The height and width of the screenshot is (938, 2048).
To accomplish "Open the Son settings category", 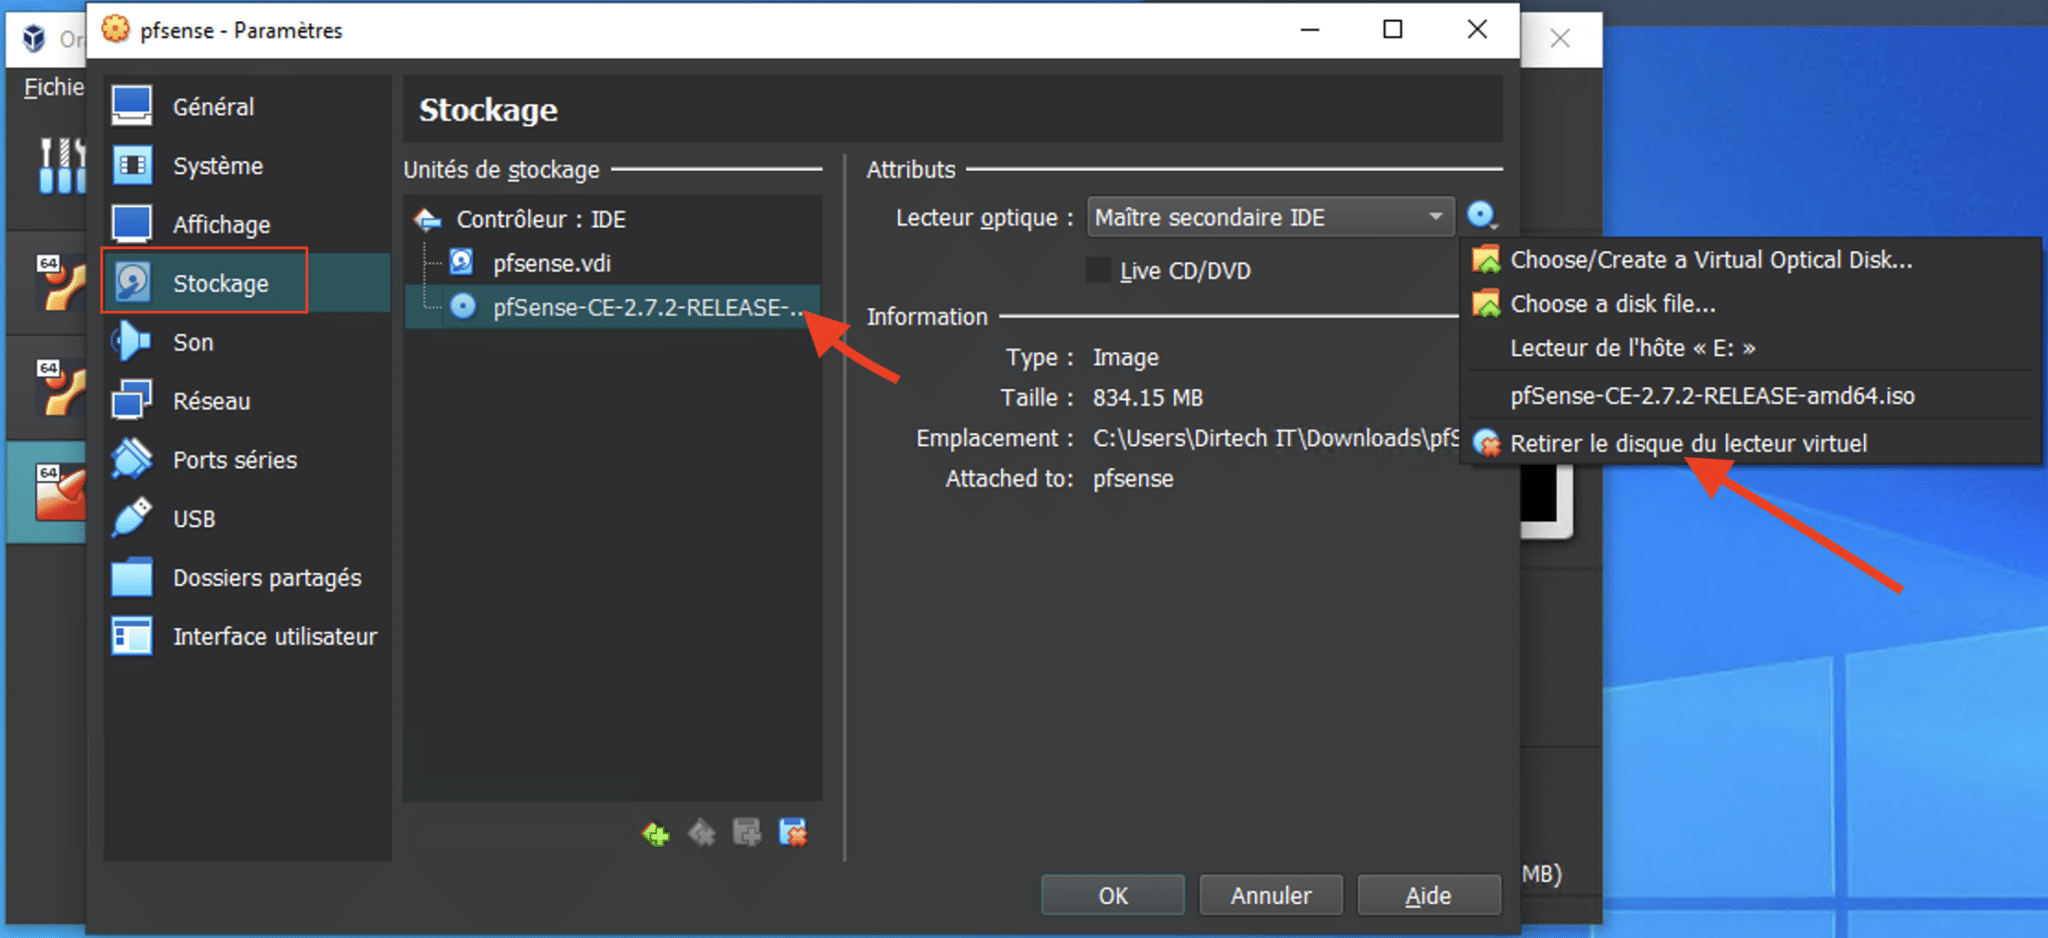I will [191, 341].
